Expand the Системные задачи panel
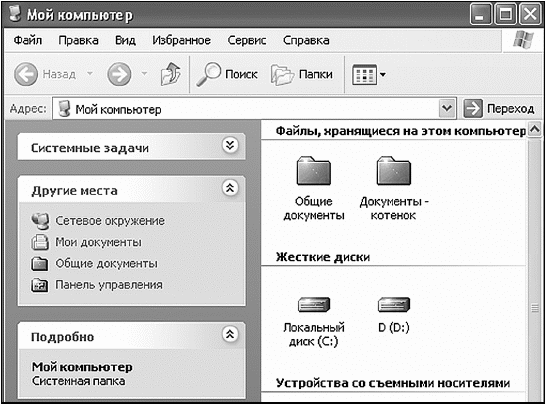Image resolution: width=546 pixels, height=404 pixels. pyautogui.click(x=230, y=146)
